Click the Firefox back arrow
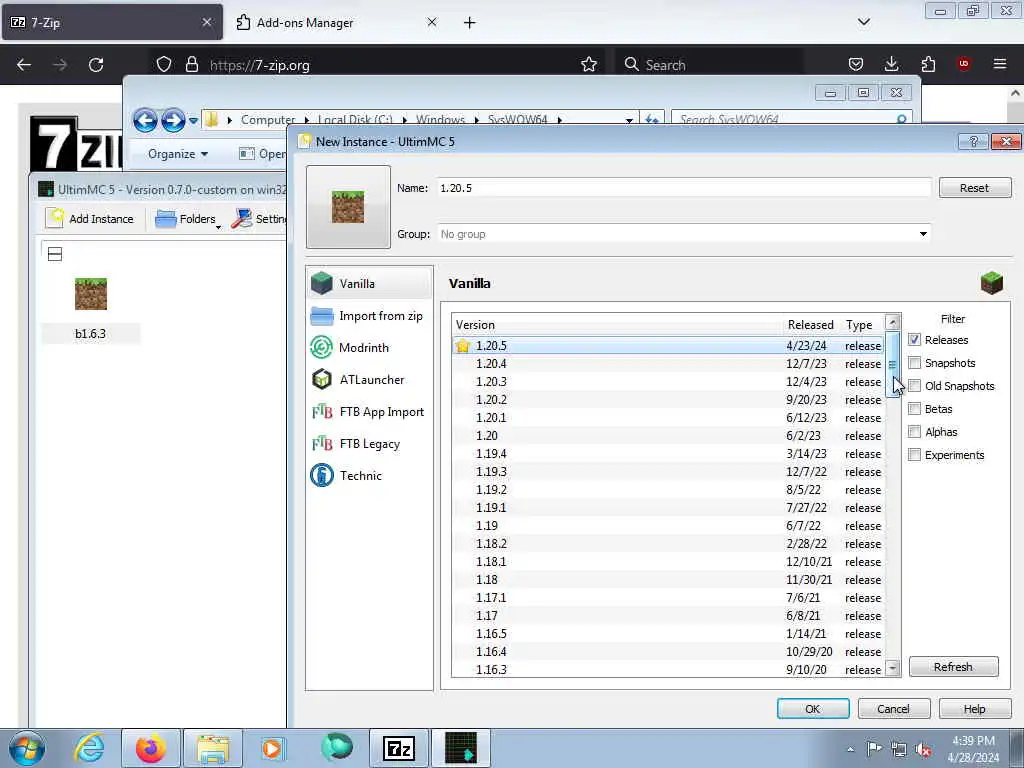This screenshot has width=1024, height=768. [x=24, y=65]
